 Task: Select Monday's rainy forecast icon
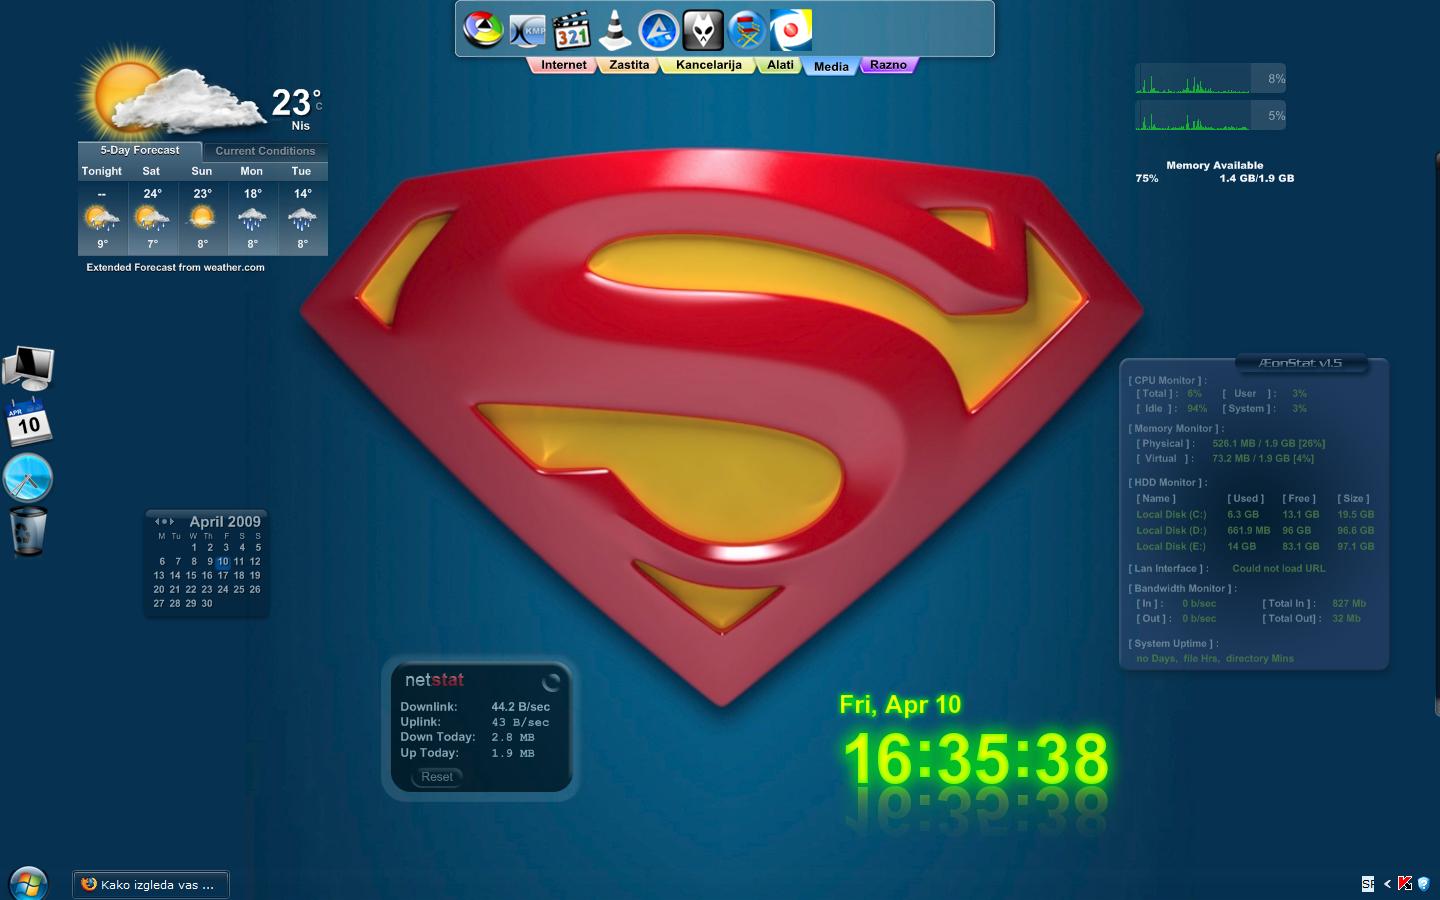pos(252,218)
